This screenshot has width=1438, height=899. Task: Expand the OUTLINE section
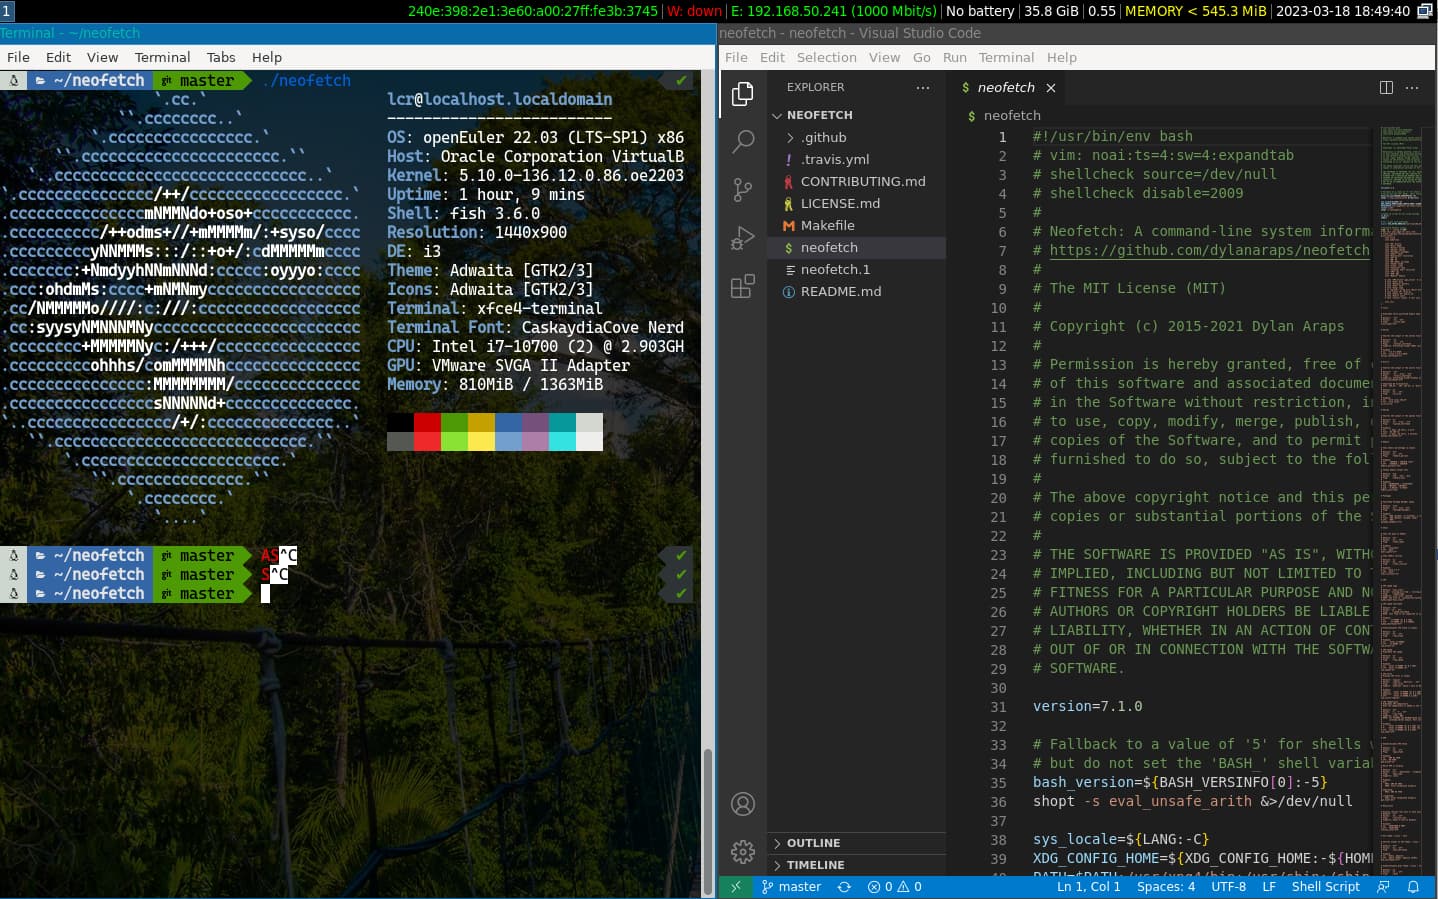pyautogui.click(x=813, y=843)
